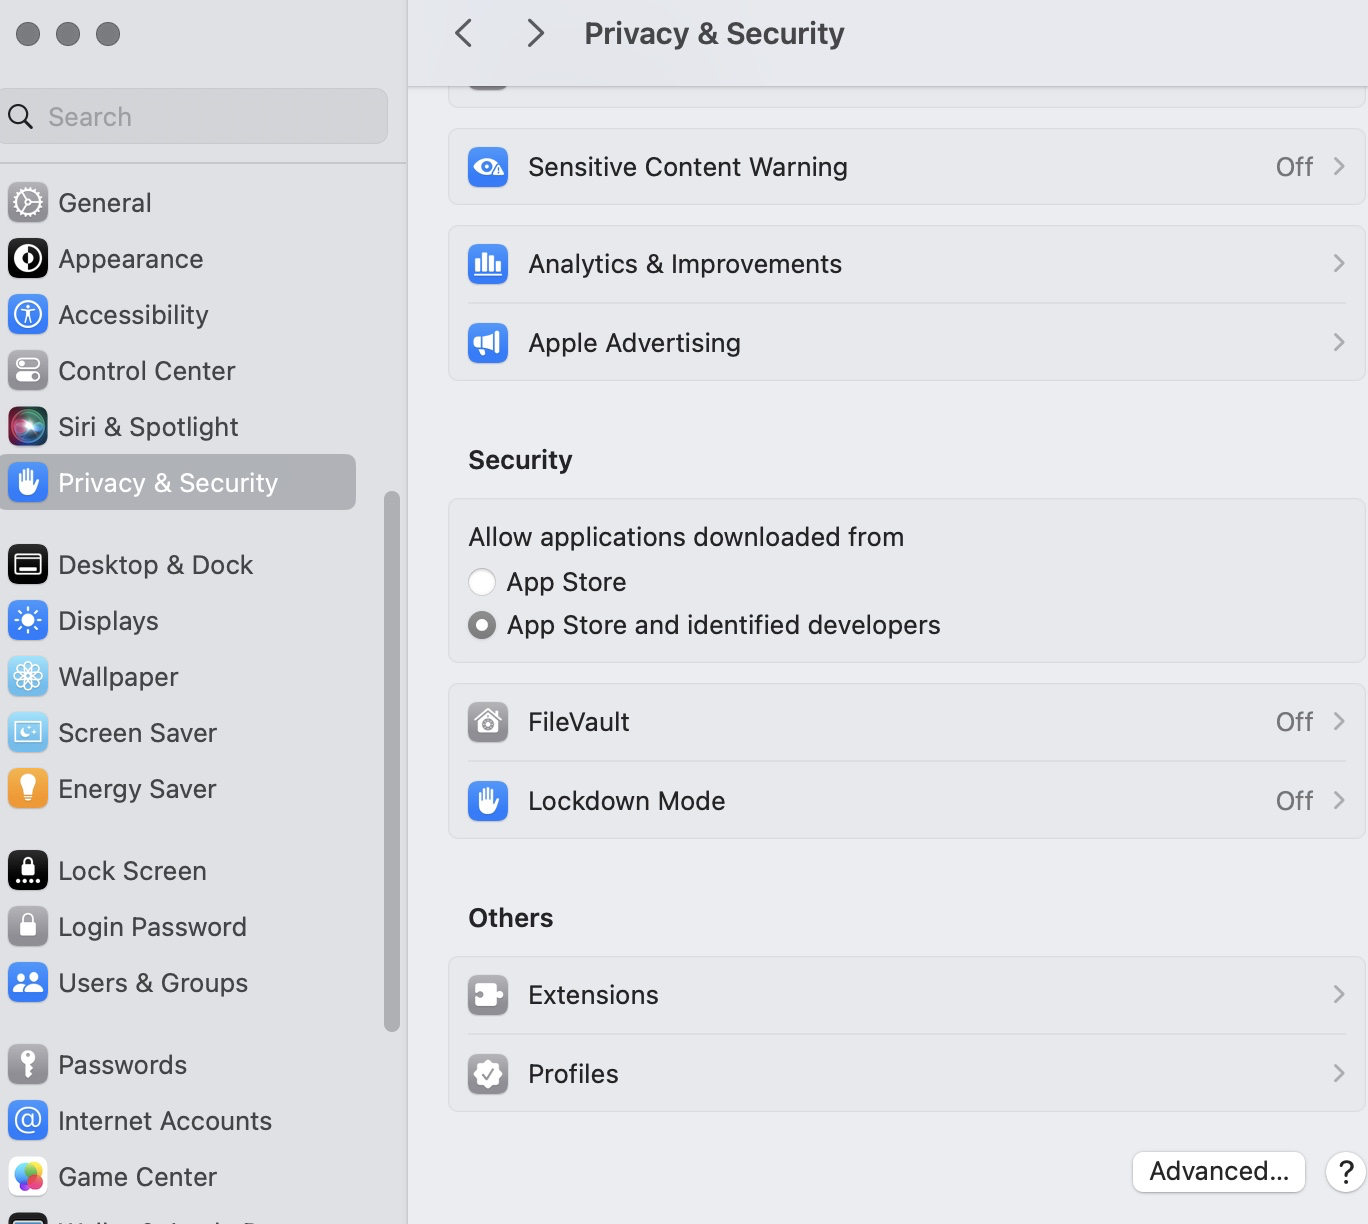The image size is (1368, 1224).
Task: Click the Extensions puzzle-piece icon
Action: point(488,995)
